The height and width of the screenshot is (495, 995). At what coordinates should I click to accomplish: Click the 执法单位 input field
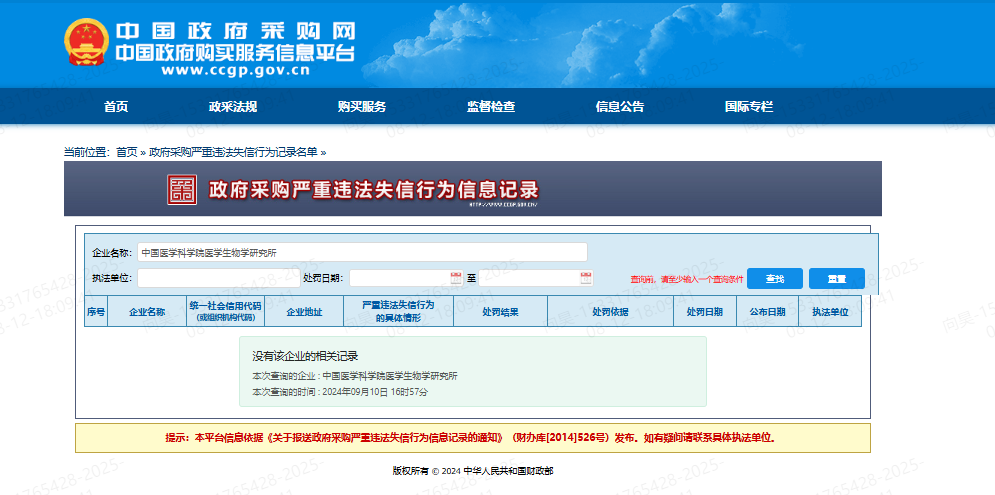pyautogui.click(x=219, y=278)
